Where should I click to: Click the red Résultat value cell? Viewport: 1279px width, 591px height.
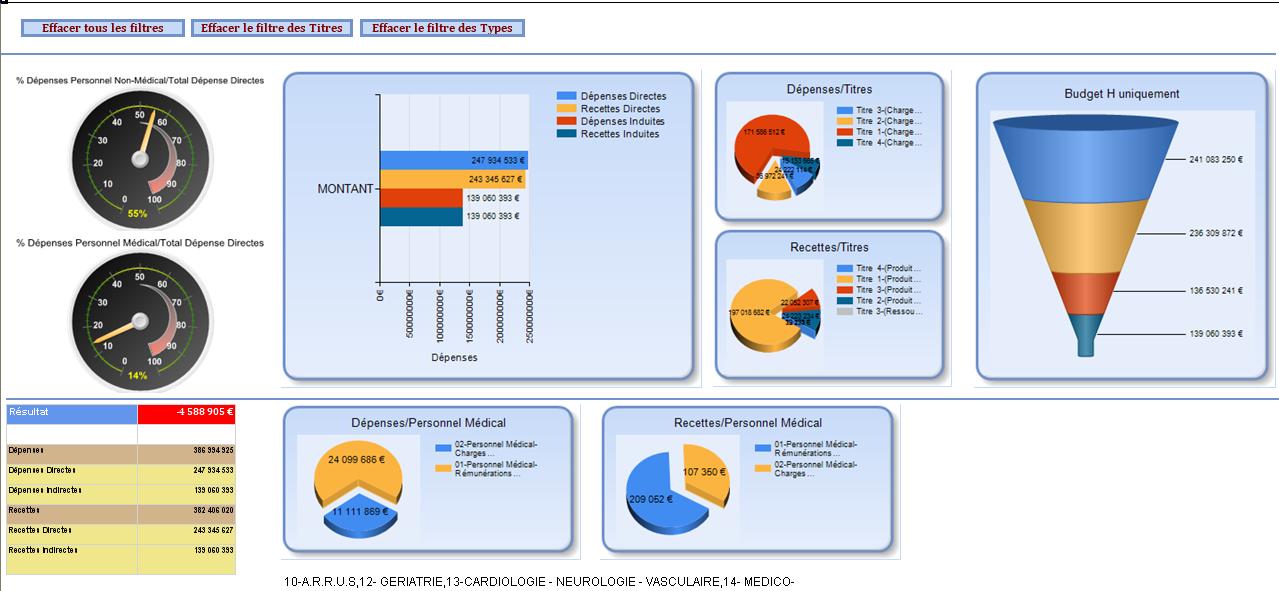[186, 412]
